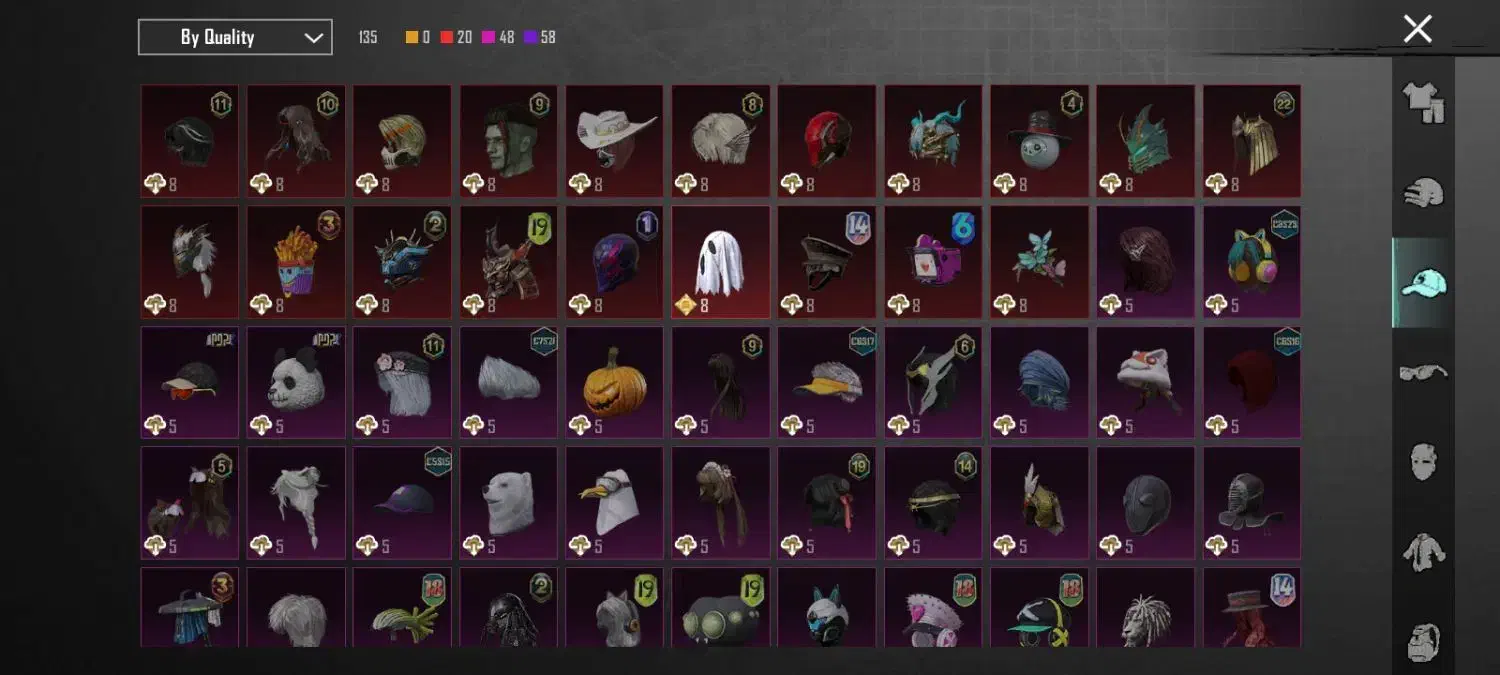The image size is (1500, 675).
Task: Open the face mask category icon
Action: tap(1423, 461)
